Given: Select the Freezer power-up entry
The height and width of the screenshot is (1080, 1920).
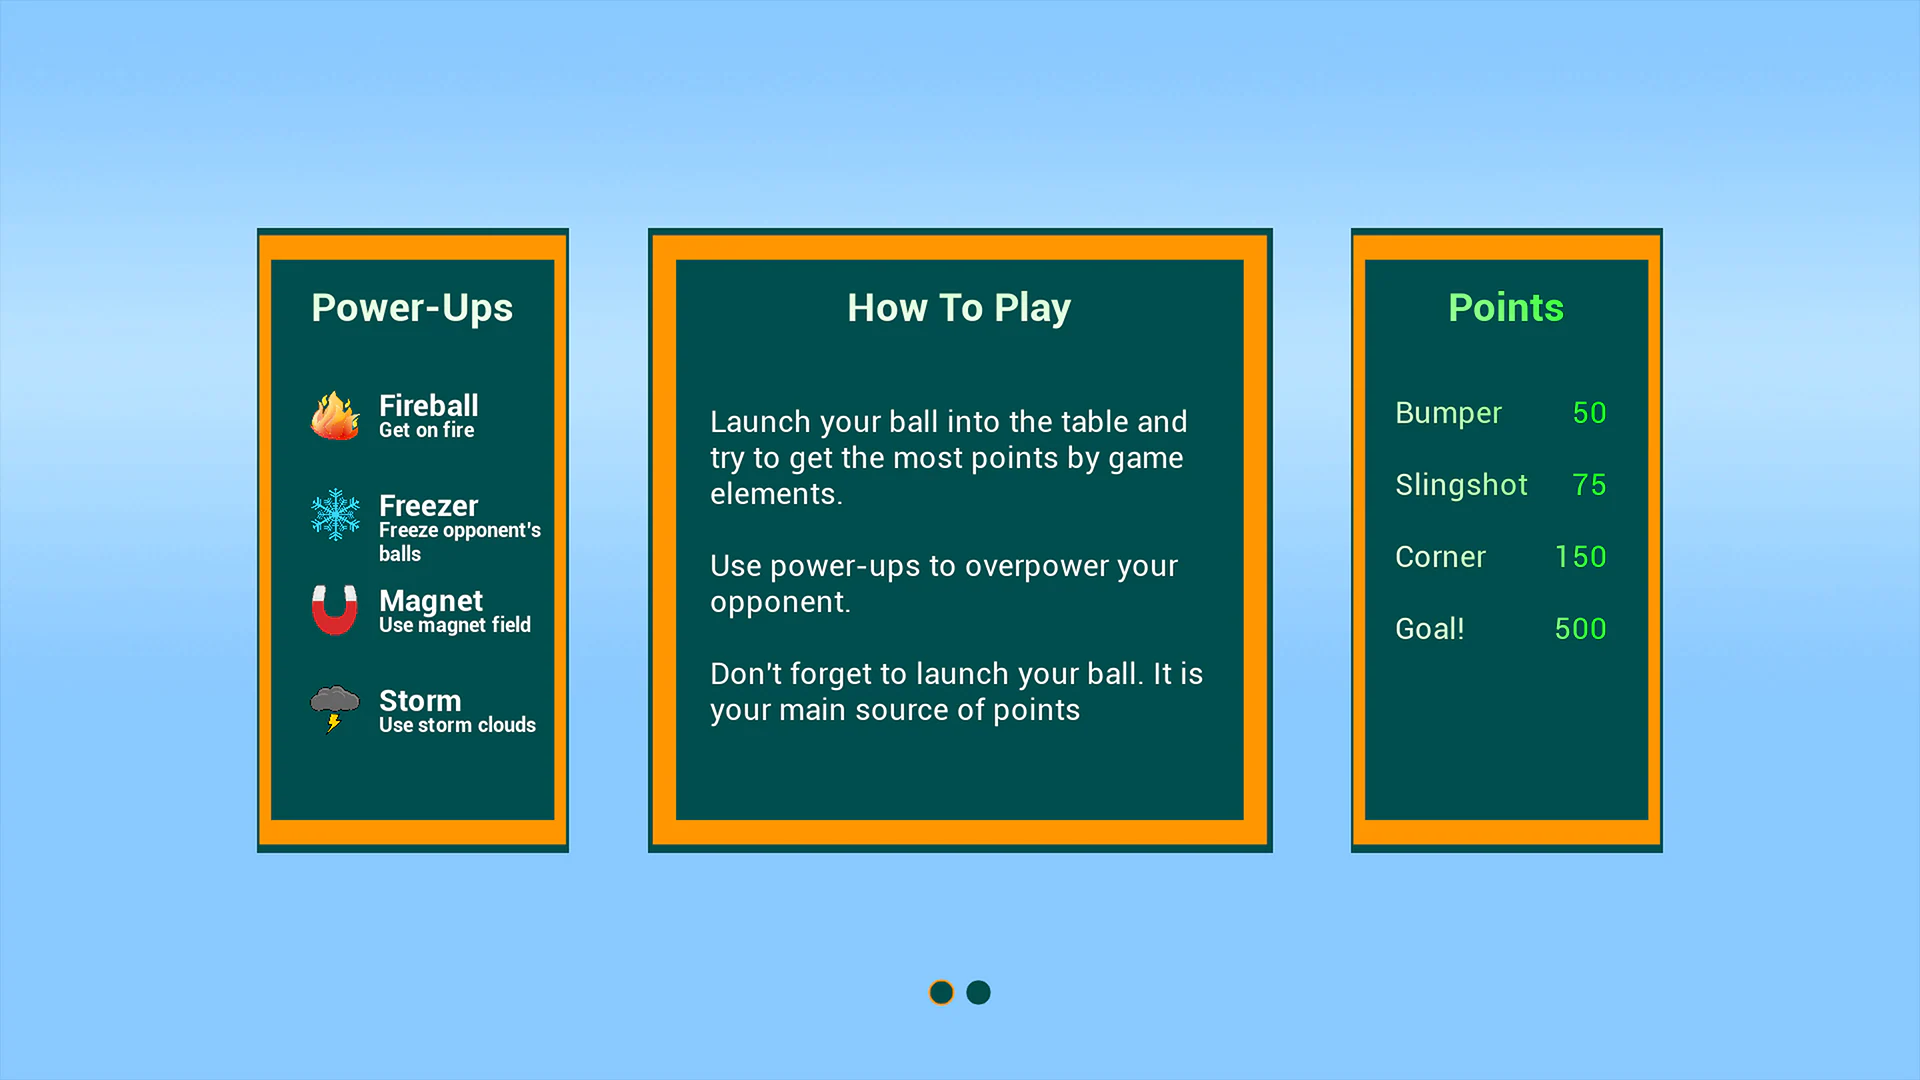Looking at the screenshot, I should point(428,505).
